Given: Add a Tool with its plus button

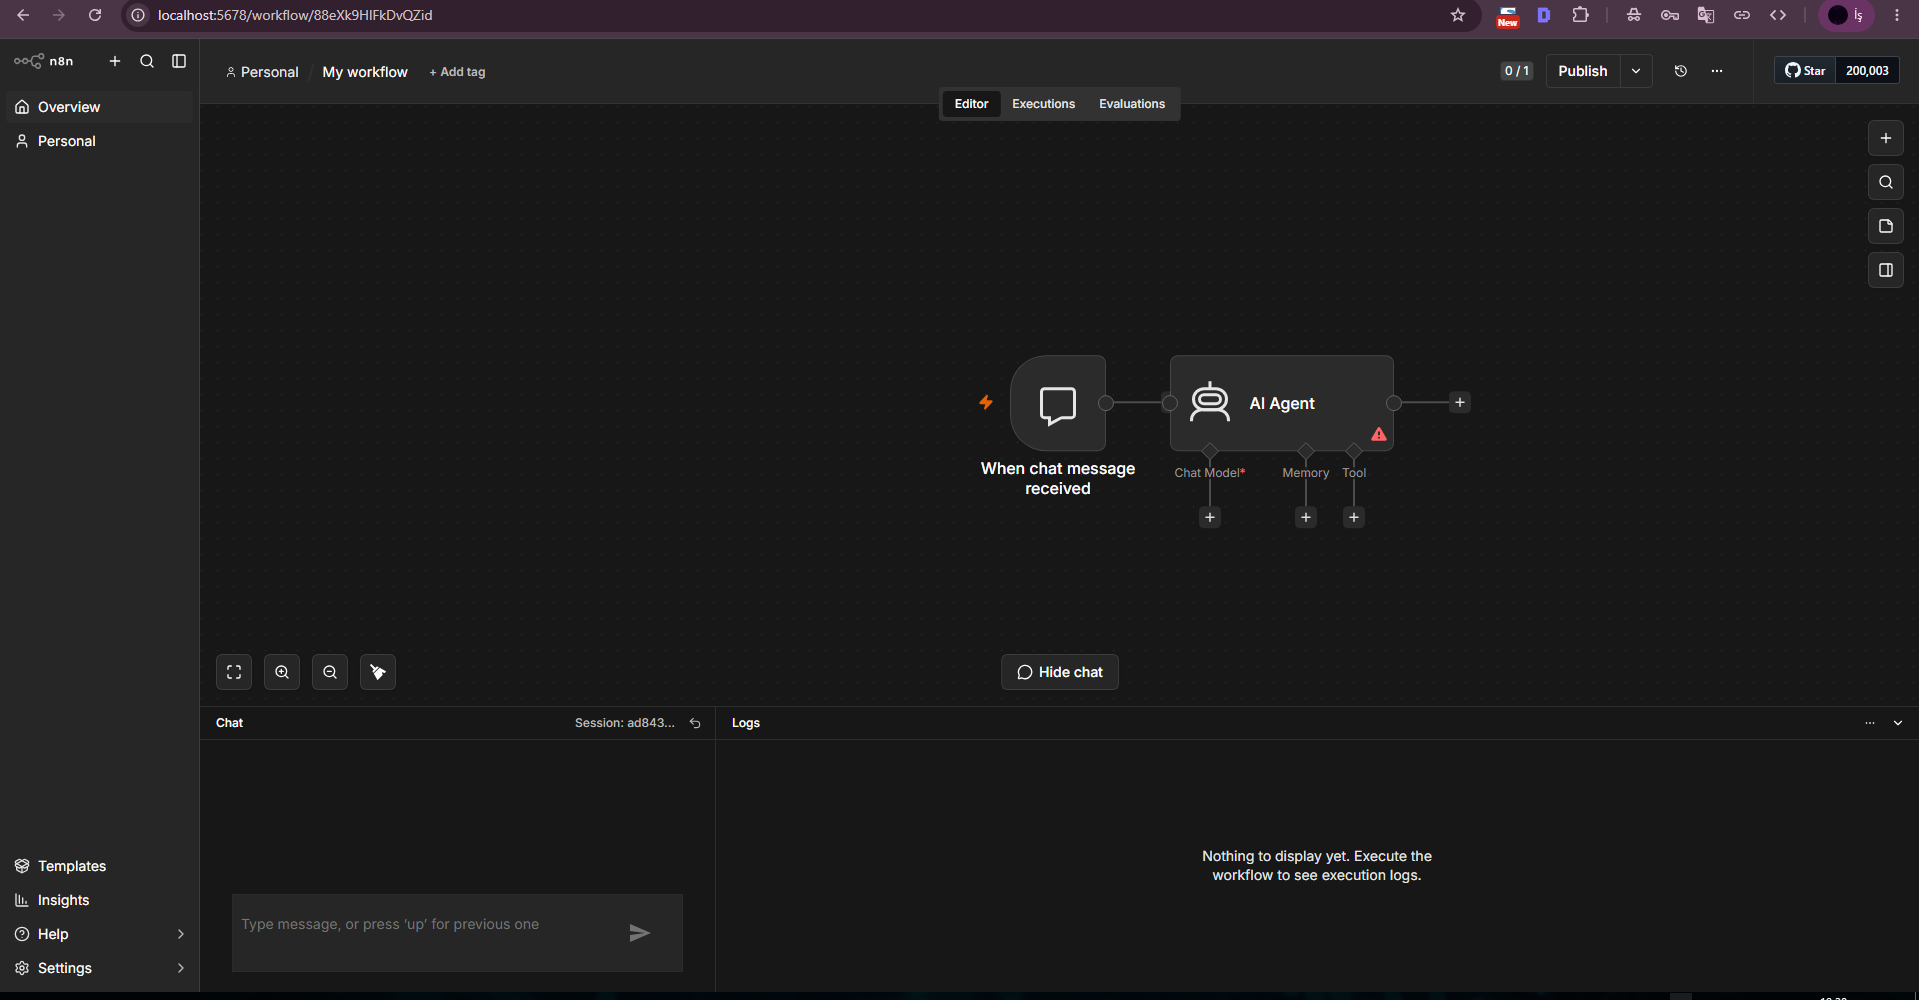Looking at the screenshot, I should [1354, 517].
